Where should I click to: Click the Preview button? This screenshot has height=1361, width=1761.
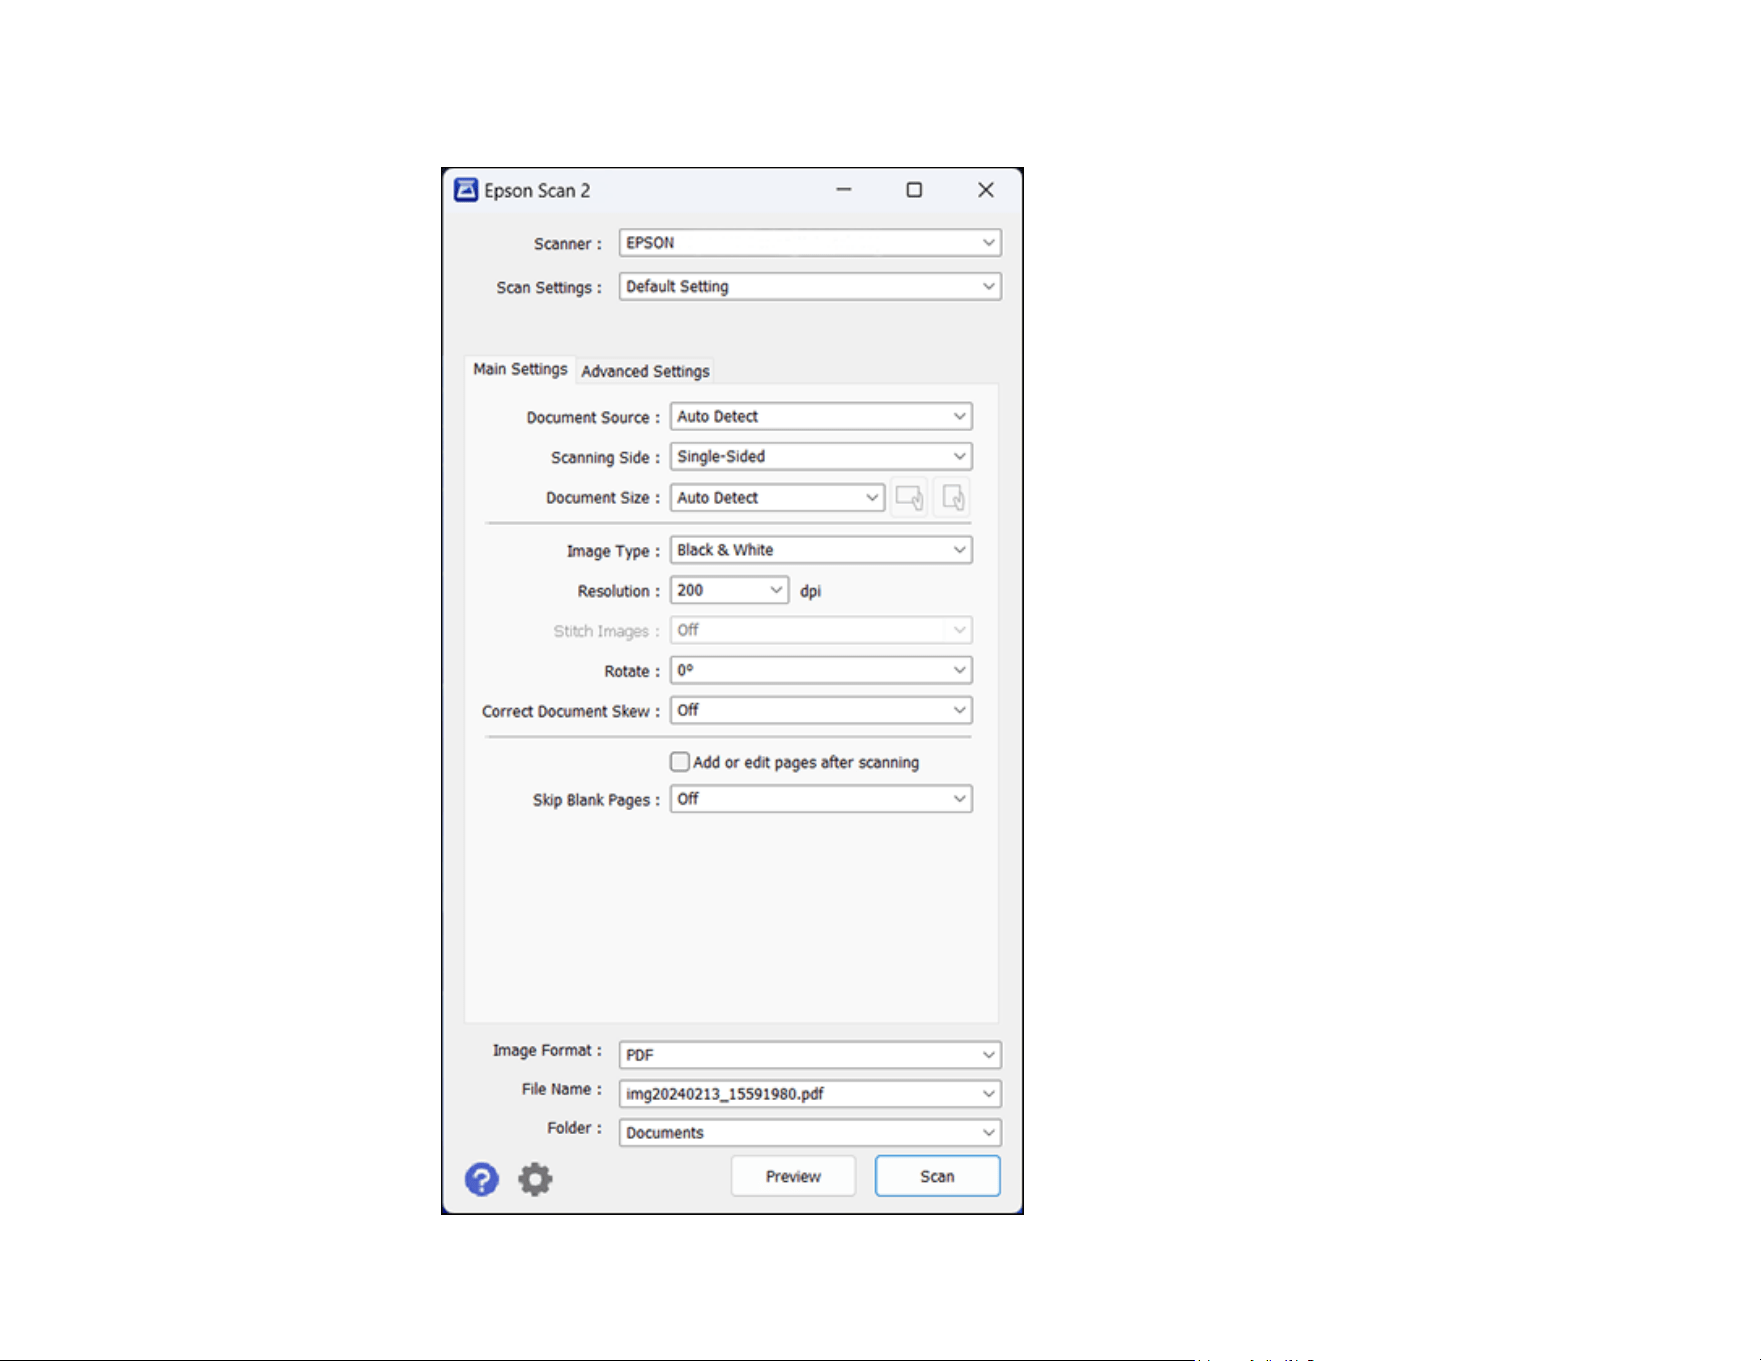(x=793, y=1176)
